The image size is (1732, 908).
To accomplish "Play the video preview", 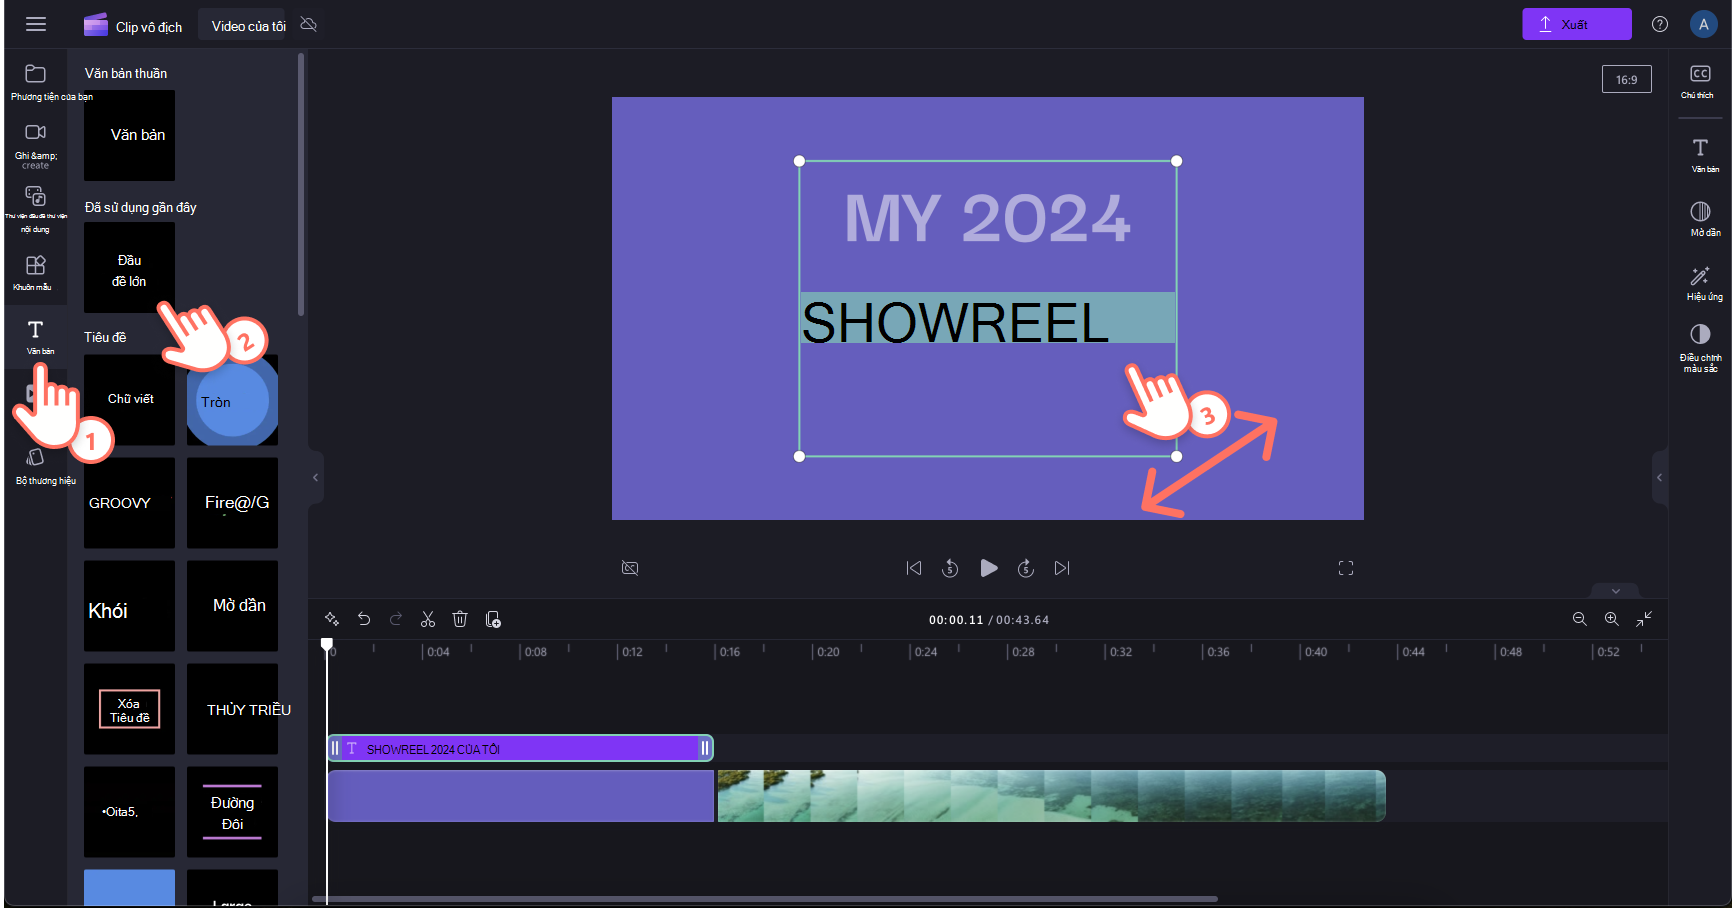I will point(988,568).
